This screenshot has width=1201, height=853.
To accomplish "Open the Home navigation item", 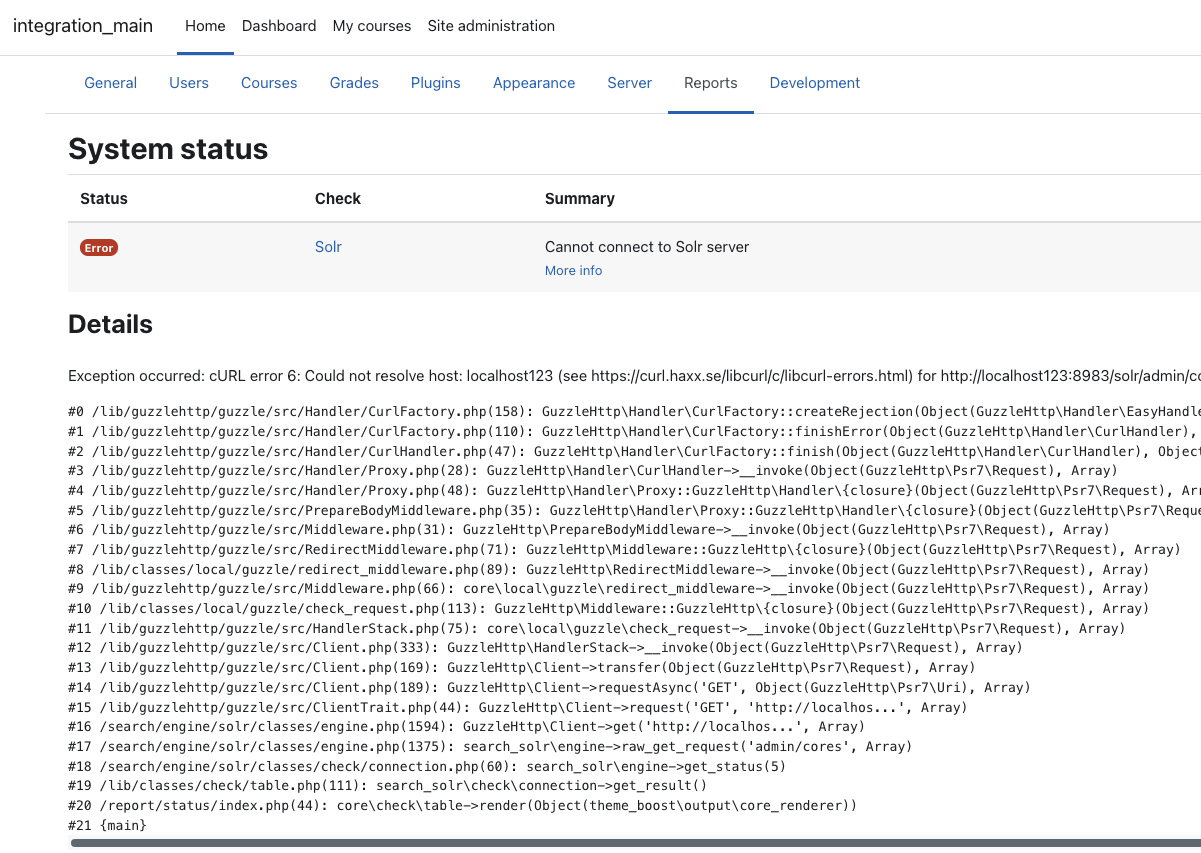I will [205, 26].
